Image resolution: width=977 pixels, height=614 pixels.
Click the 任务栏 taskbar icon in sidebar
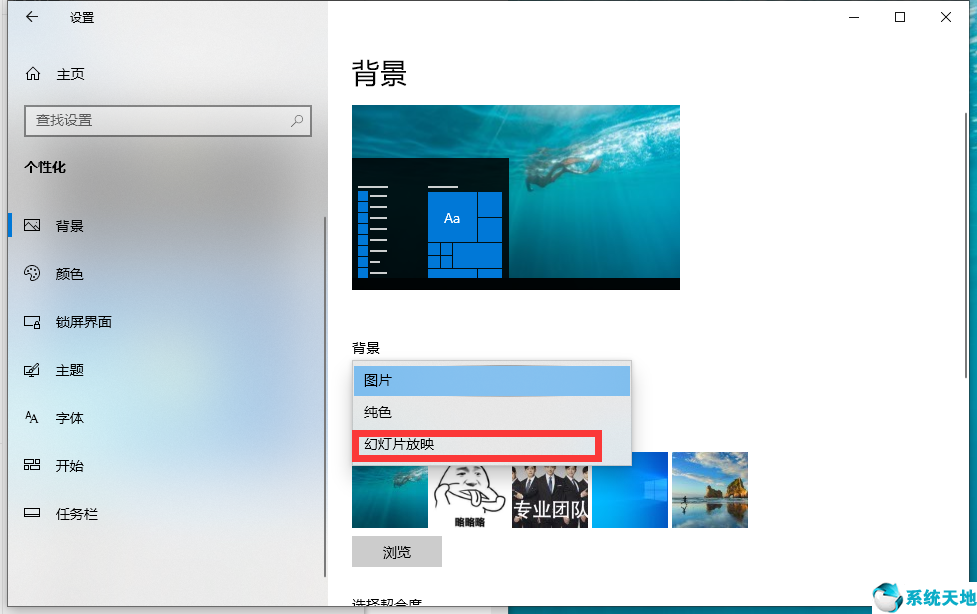[32, 513]
